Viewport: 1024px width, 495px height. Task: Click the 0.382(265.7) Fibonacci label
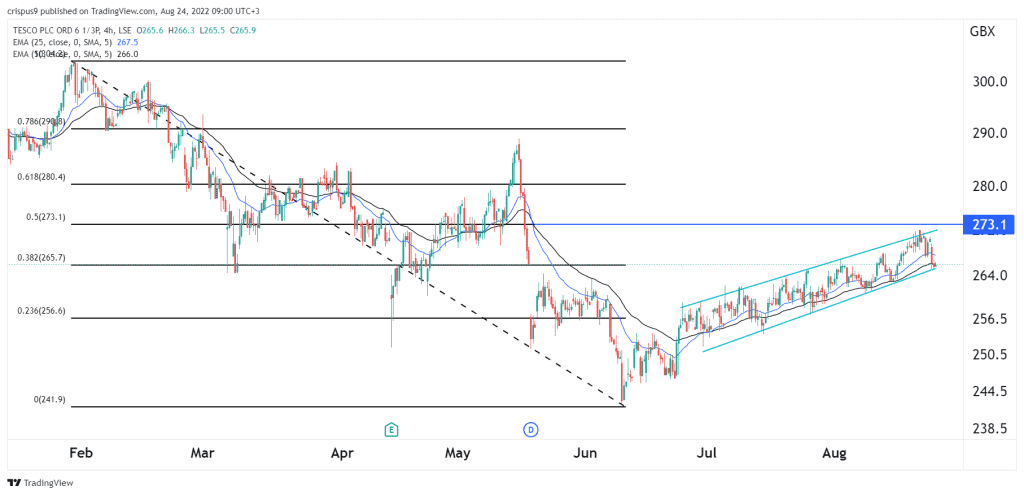tap(40, 258)
